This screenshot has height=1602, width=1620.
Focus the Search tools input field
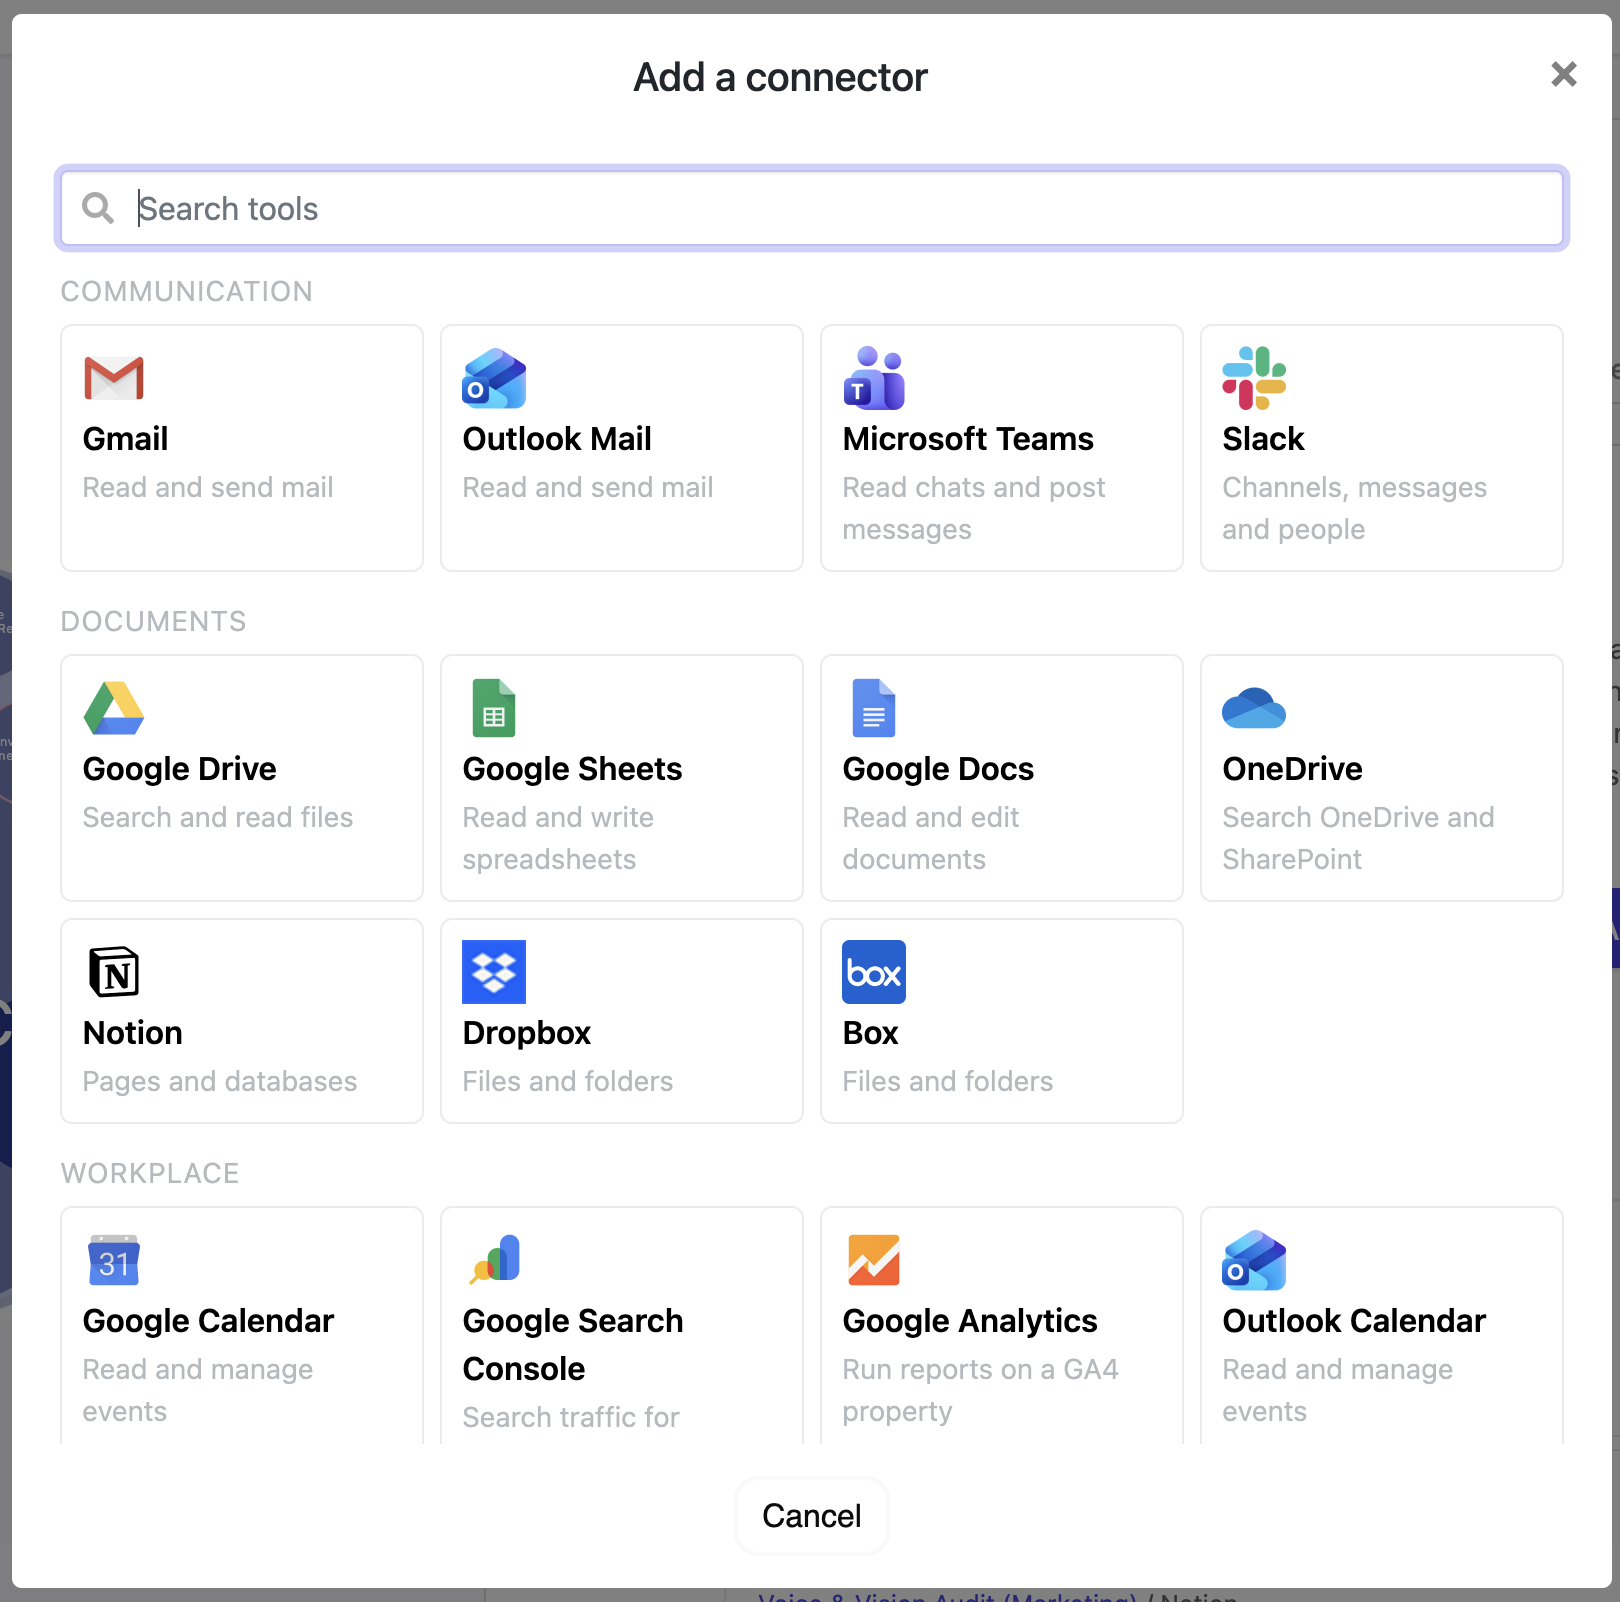[x=812, y=208]
